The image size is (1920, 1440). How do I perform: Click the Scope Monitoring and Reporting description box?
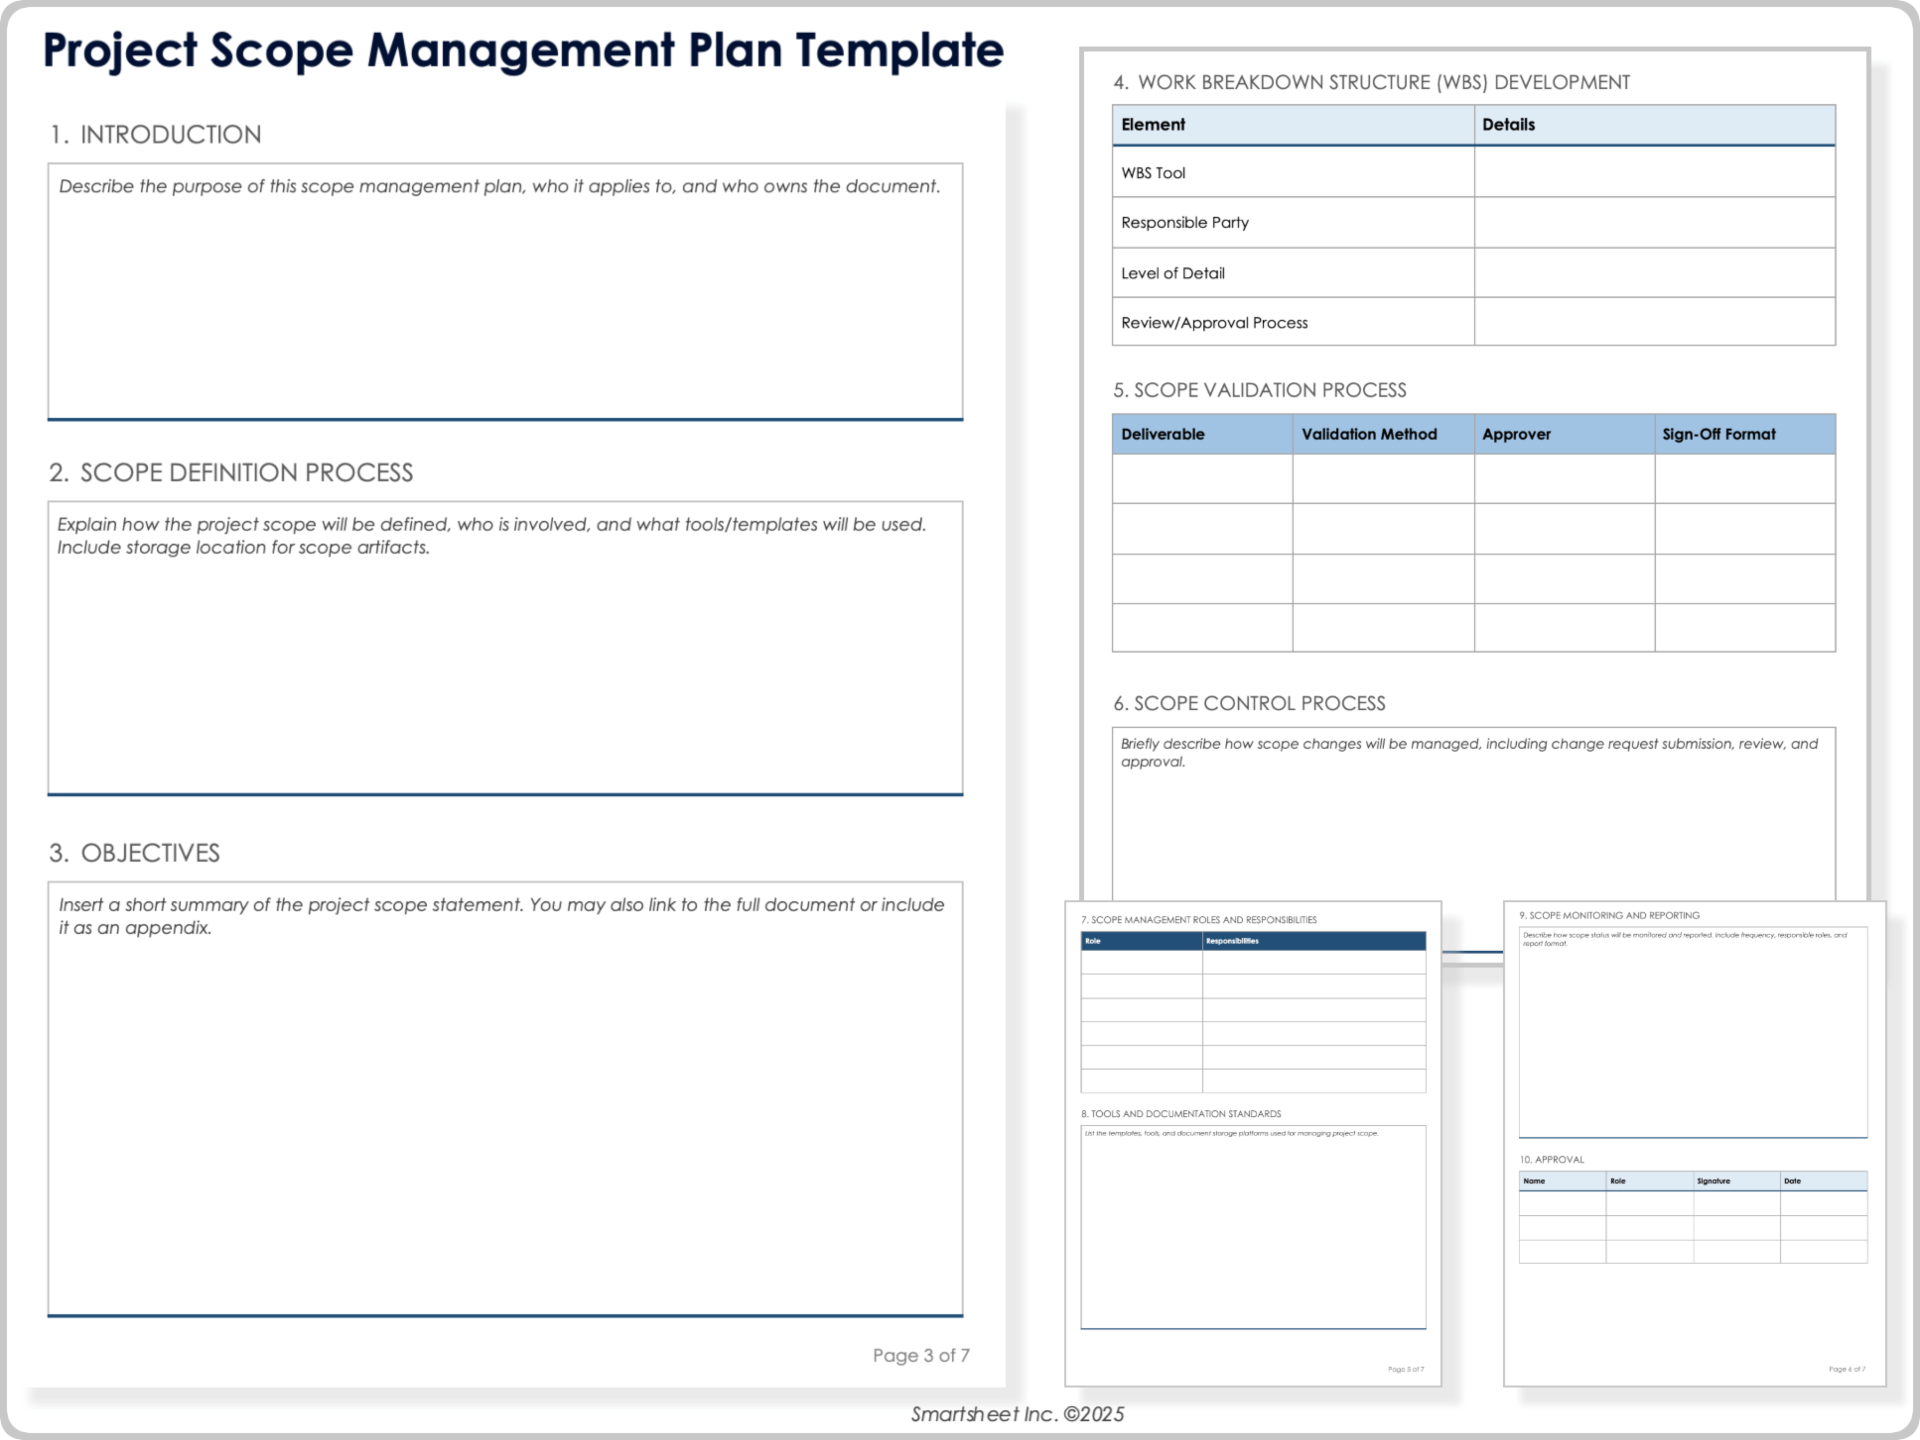click(1693, 1030)
